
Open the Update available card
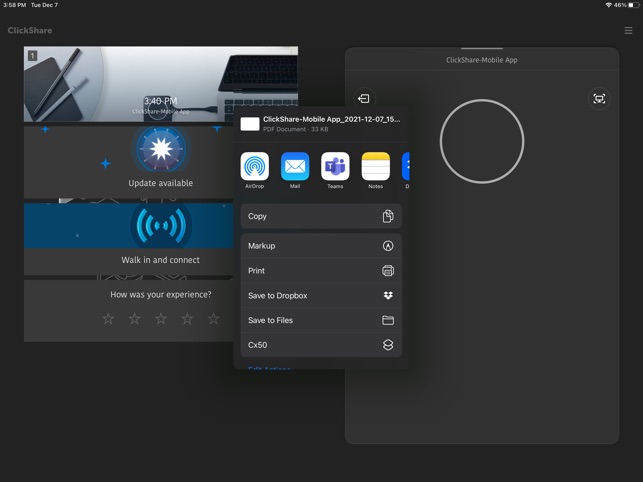pos(129,162)
